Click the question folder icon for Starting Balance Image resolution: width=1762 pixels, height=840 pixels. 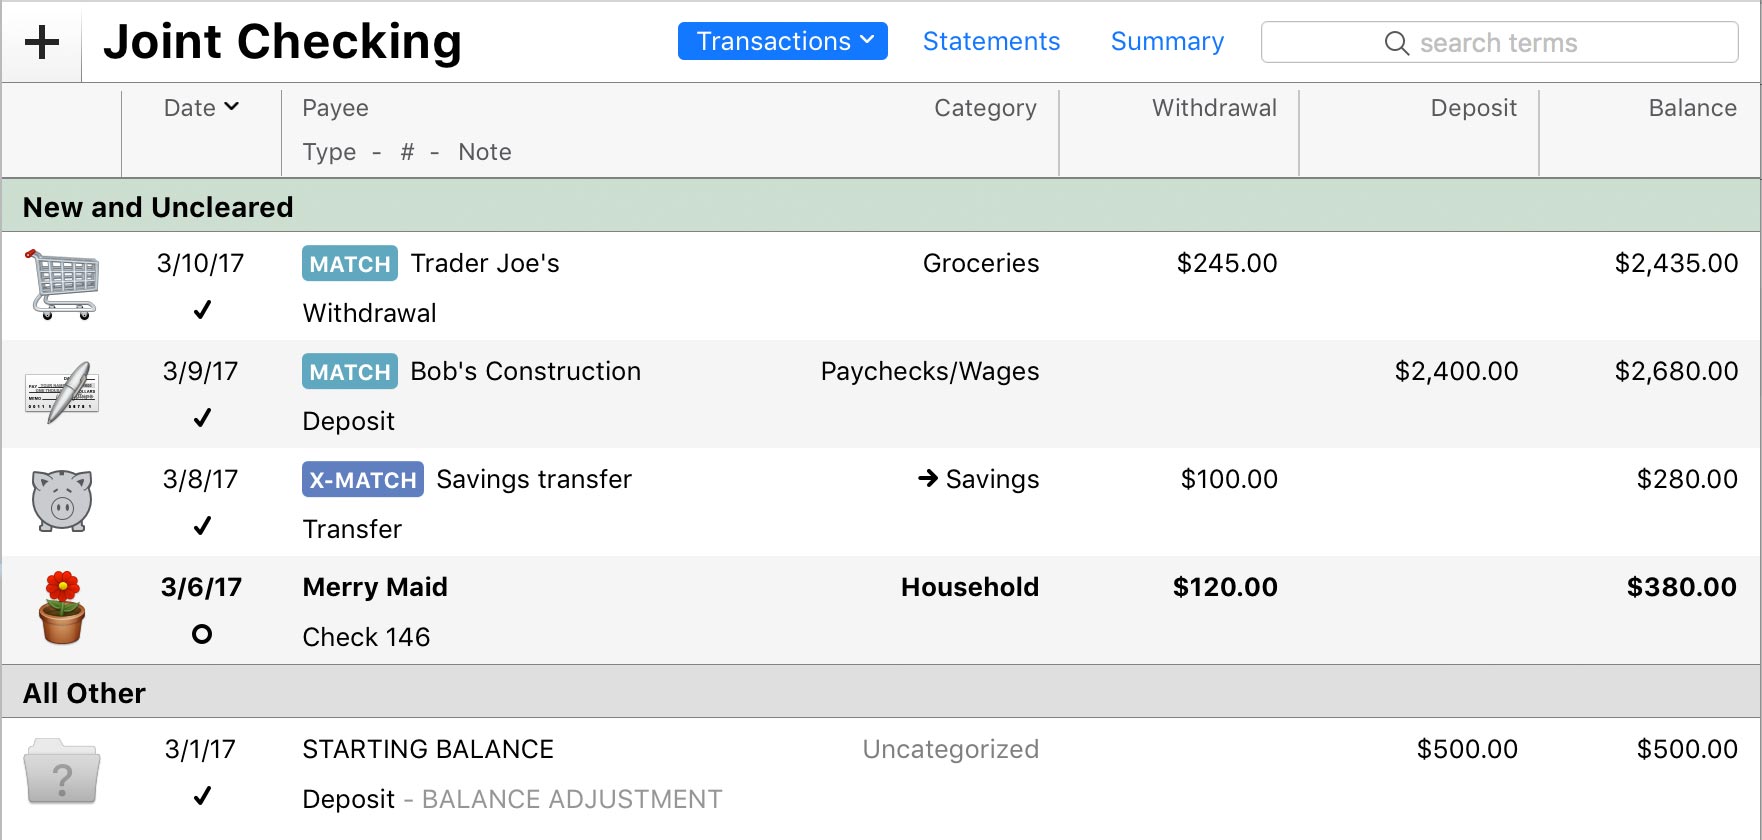pos(62,772)
